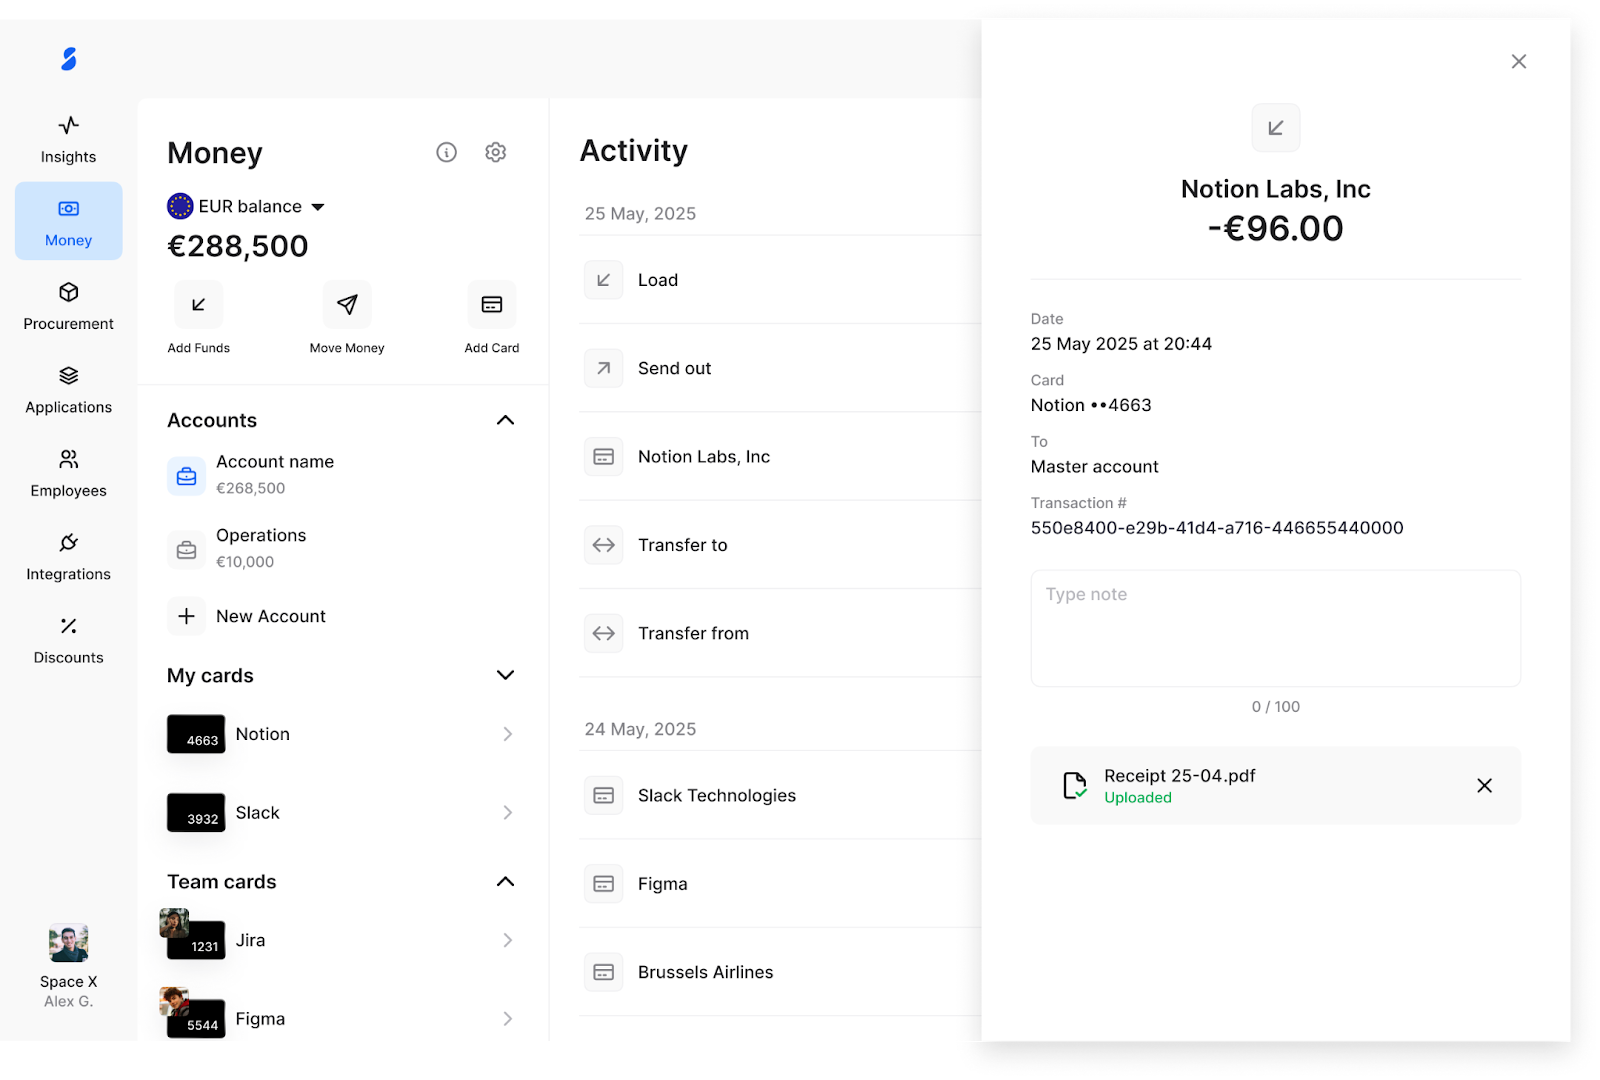This screenshot has height=1080, width=1600.
Task: Click the Master account value
Action: [x=1094, y=467]
